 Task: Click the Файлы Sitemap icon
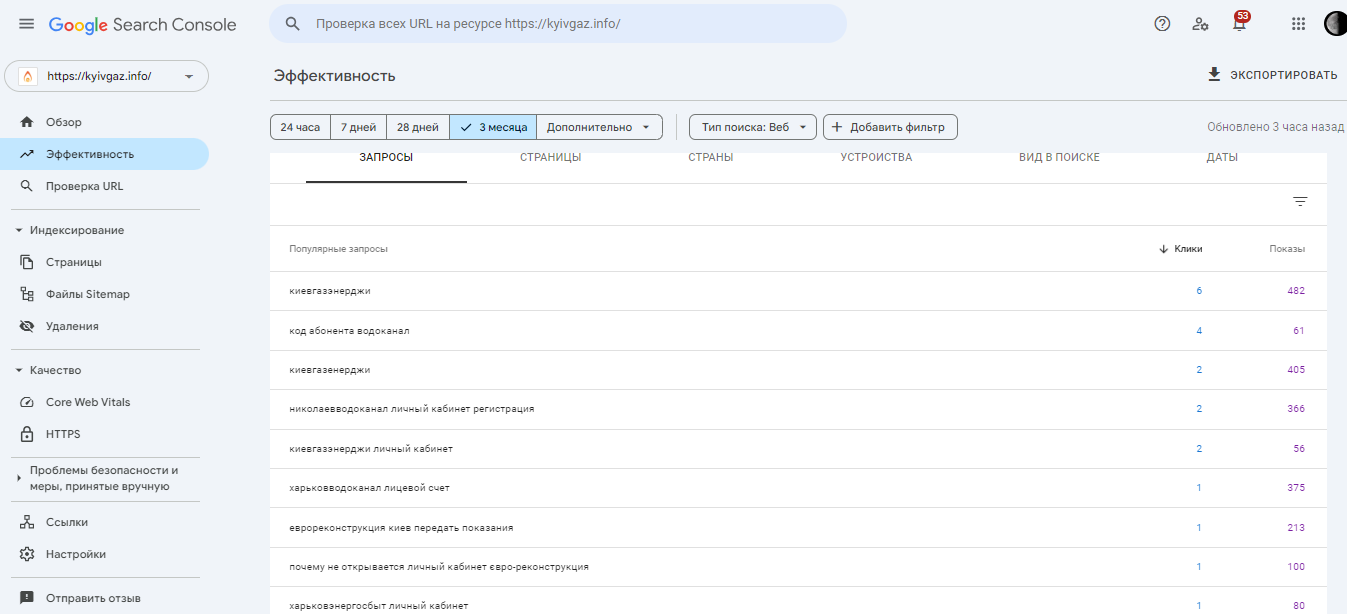click(x=27, y=294)
